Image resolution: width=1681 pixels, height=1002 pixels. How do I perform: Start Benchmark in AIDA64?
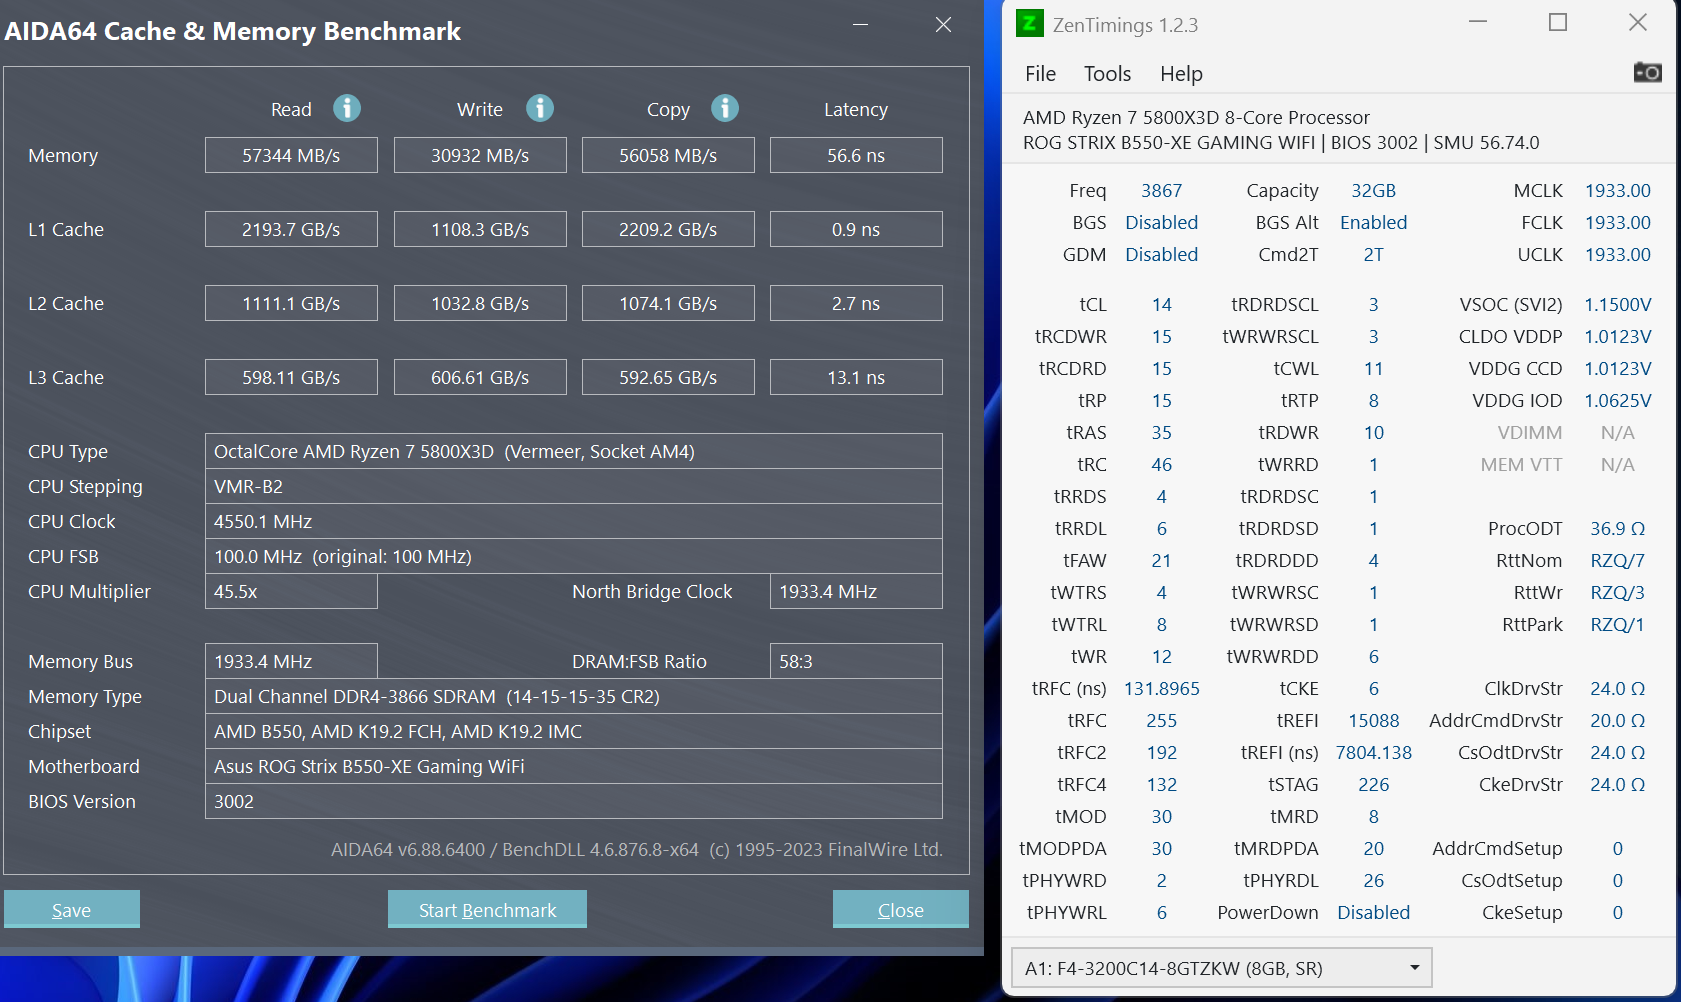click(487, 910)
